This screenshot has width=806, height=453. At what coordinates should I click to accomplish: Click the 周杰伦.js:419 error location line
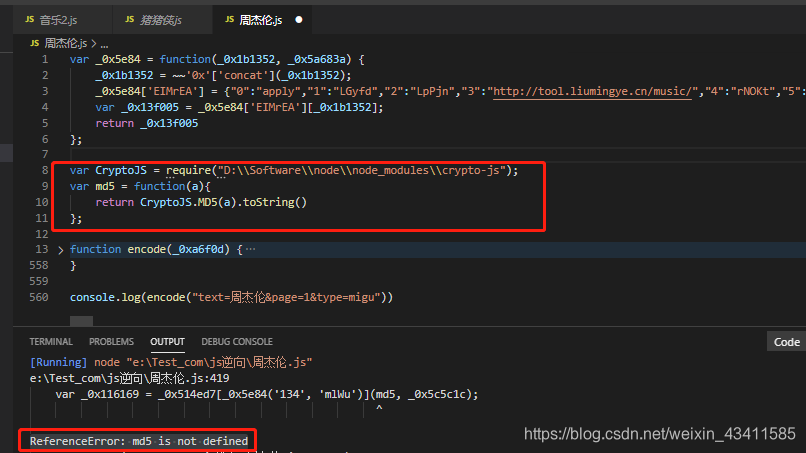[x=130, y=378]
